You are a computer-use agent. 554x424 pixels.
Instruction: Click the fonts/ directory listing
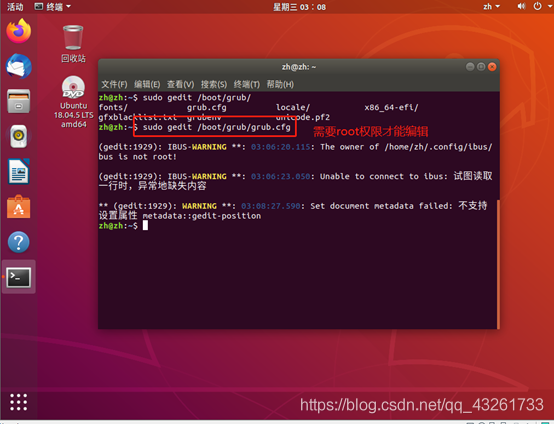point(113,107)
